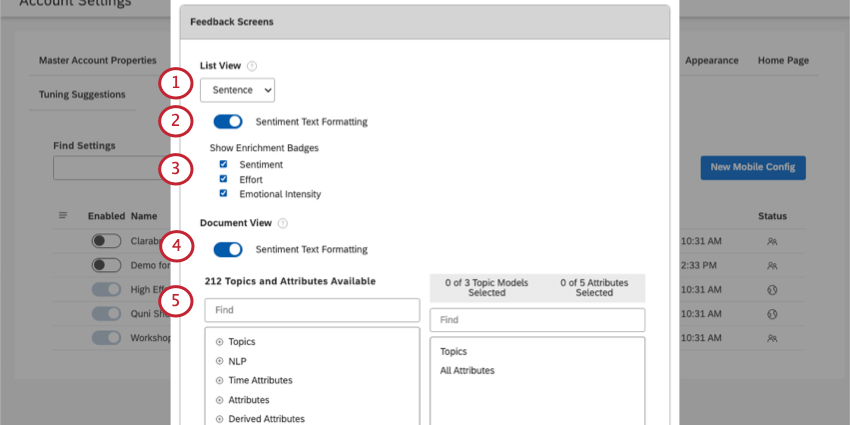This screenshot has width=850, height=425.
Task: Expand the Topics tree node
Action: pyautogui.click(x=220, y=342)
